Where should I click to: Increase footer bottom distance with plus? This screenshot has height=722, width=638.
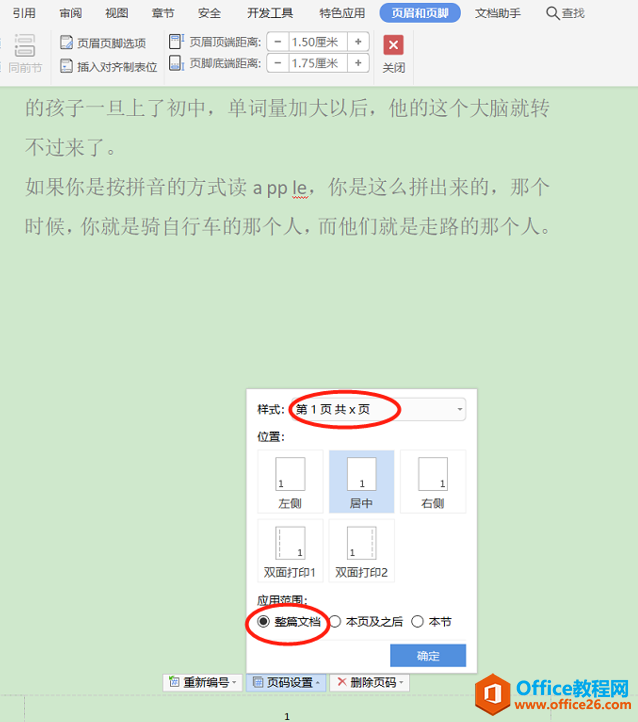358,63
